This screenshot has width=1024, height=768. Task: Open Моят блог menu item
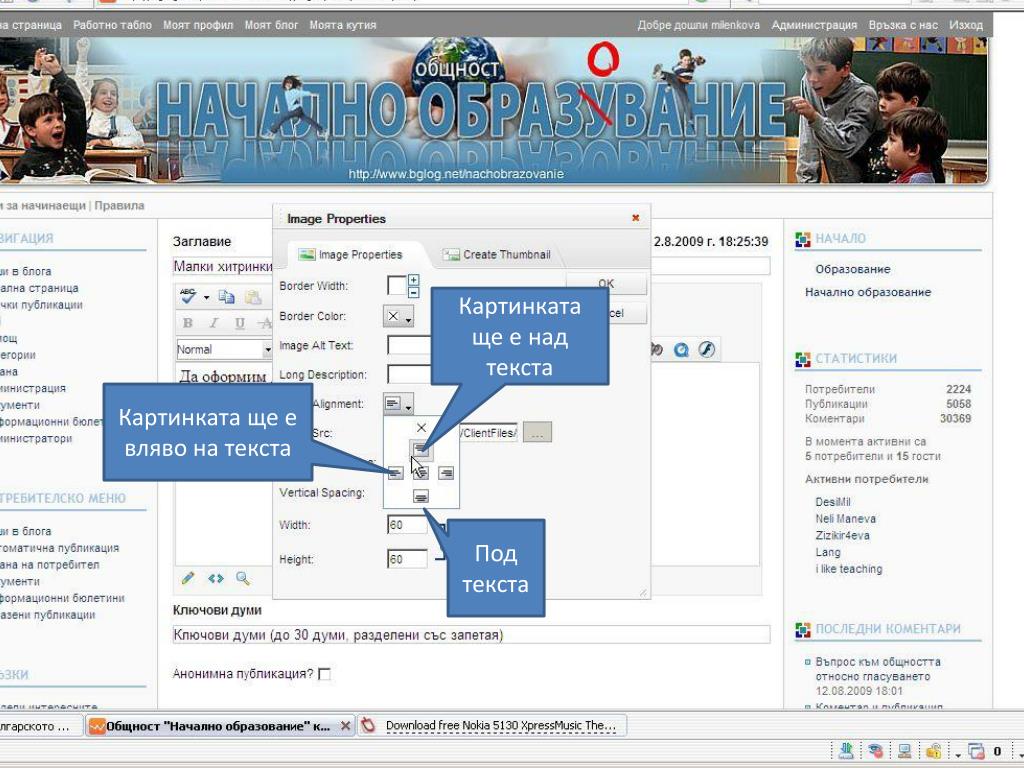click(271, 25)
